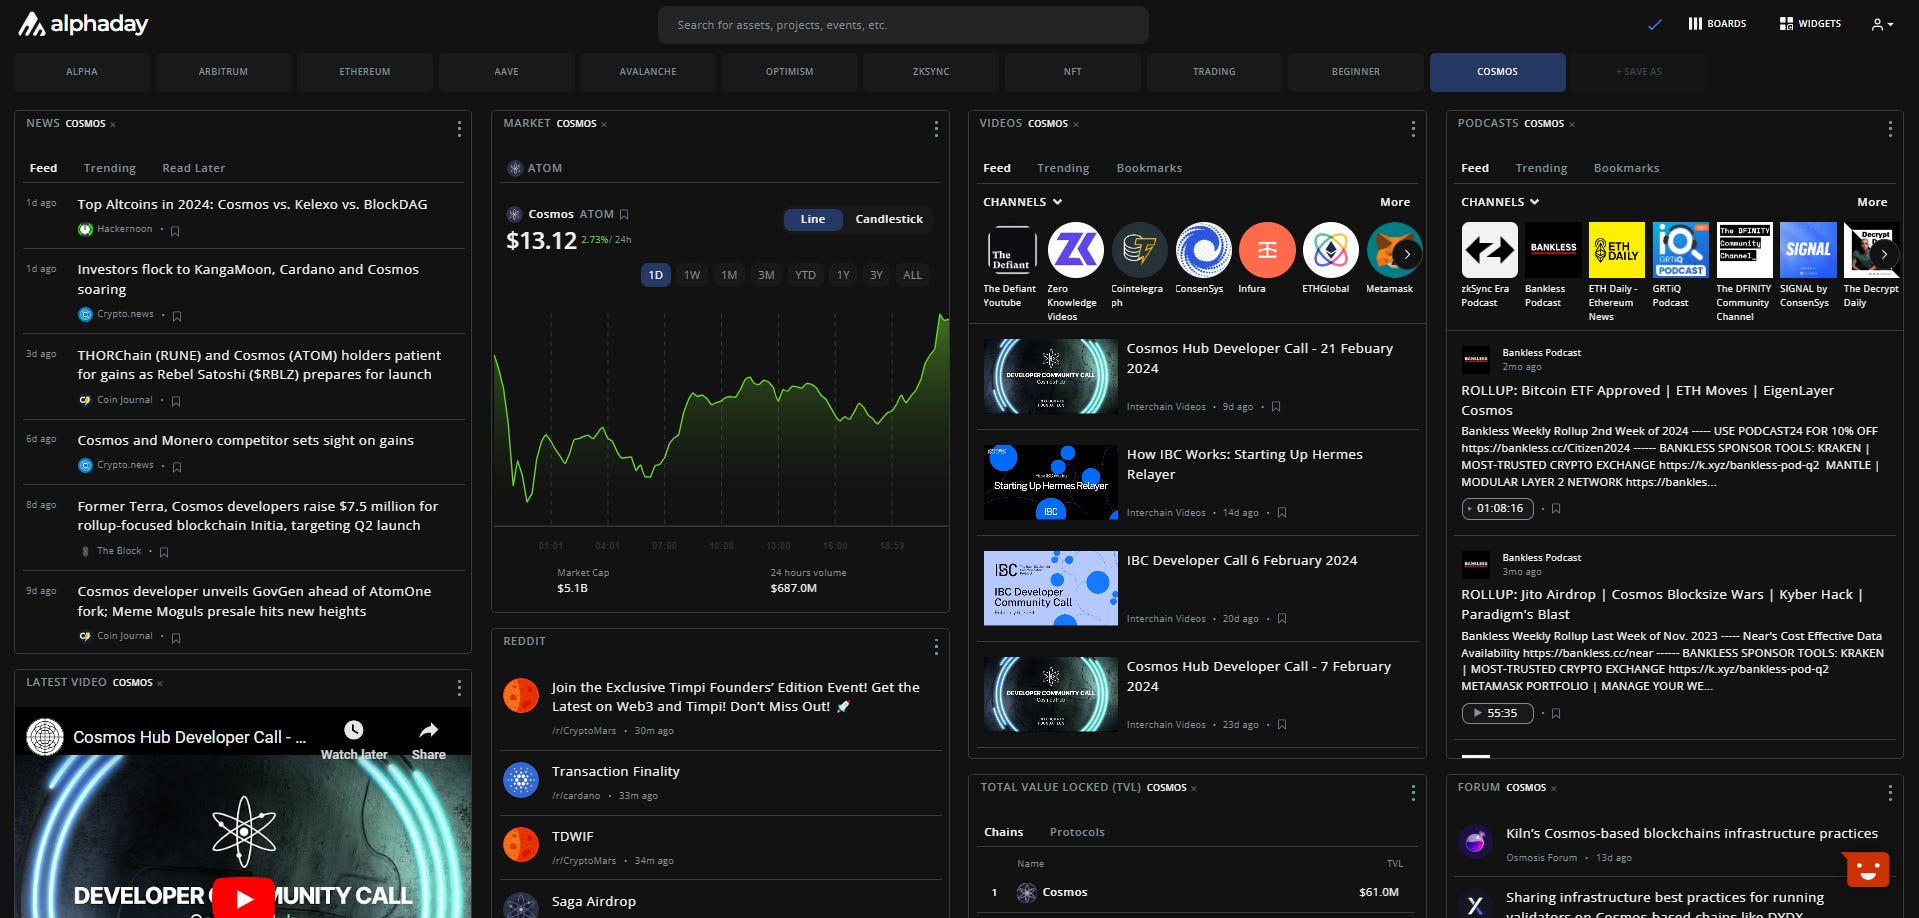Bookmark the Top Altcoins in 2024 article

(x=175, y=231)
